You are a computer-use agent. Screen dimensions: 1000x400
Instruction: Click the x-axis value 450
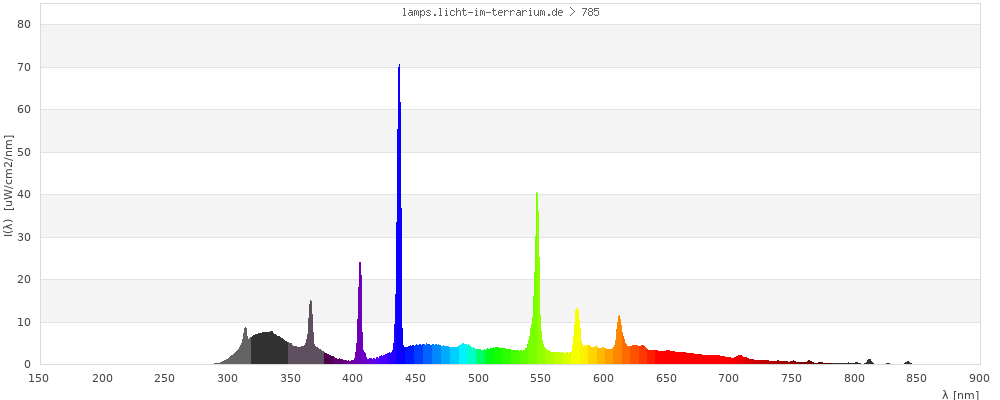[x=415, y=378]
